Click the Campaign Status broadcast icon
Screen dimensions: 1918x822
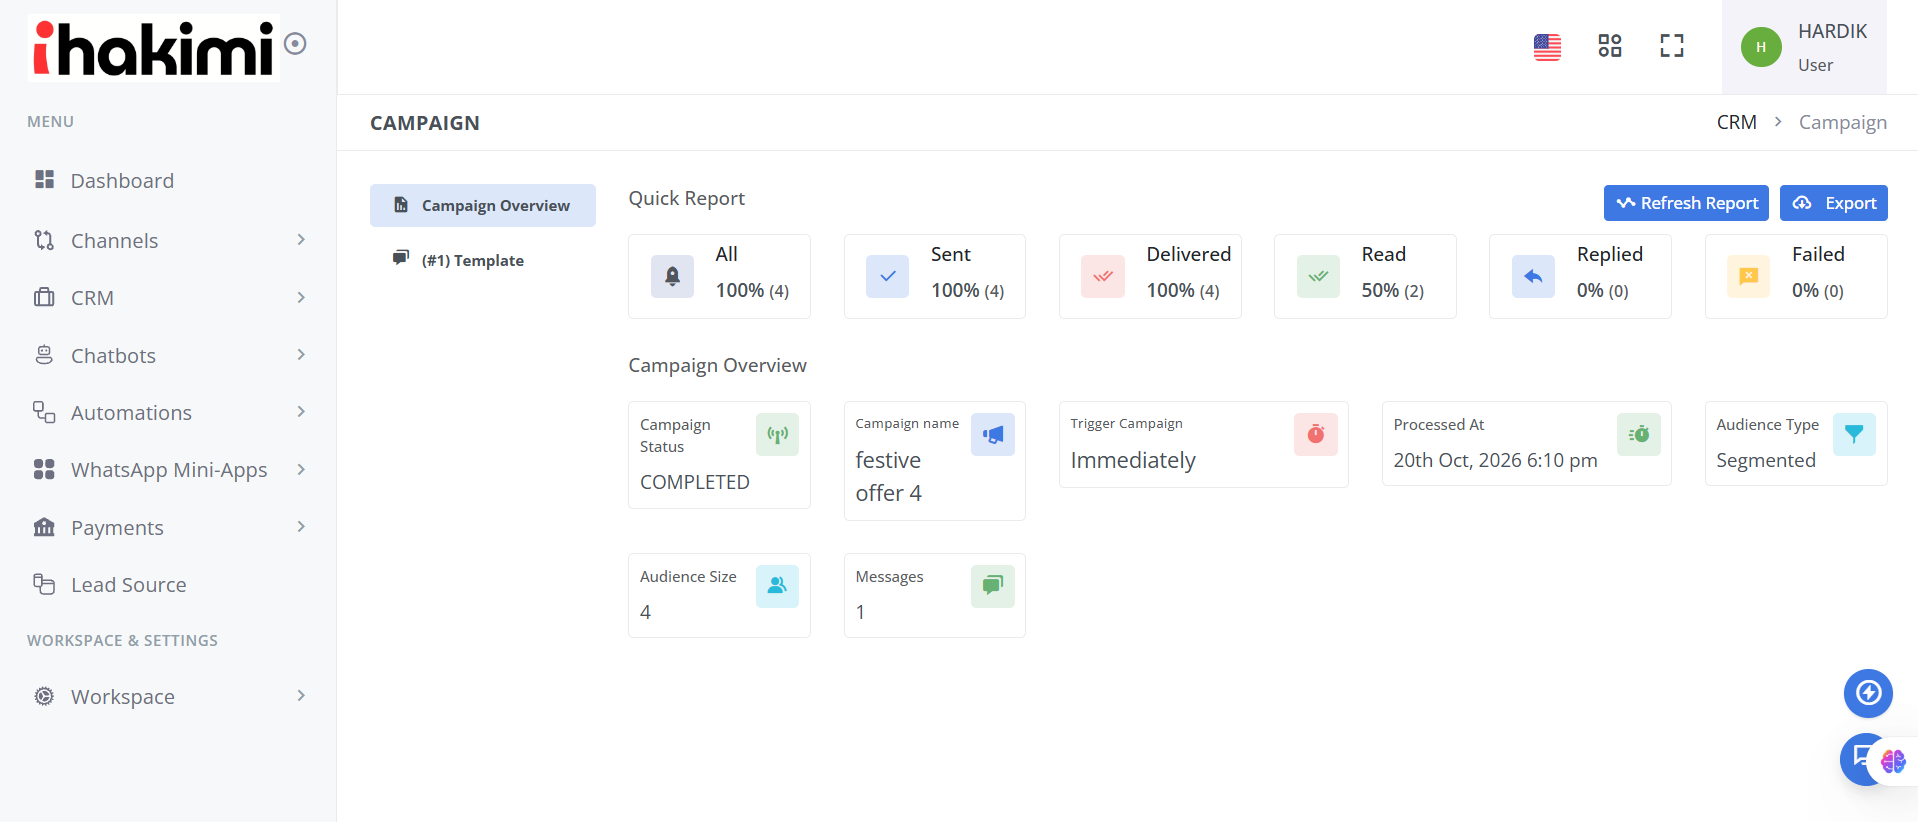[x=778, y=435]
